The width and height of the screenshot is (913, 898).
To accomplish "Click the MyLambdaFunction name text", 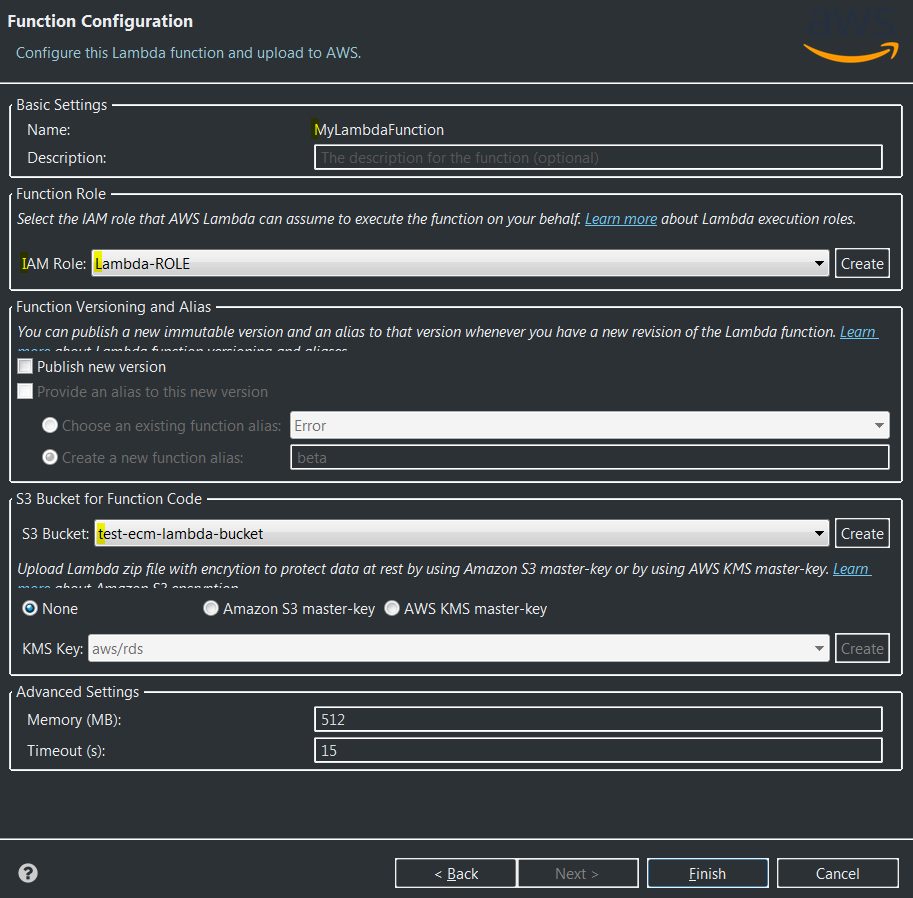I will [x=379, y=130].
